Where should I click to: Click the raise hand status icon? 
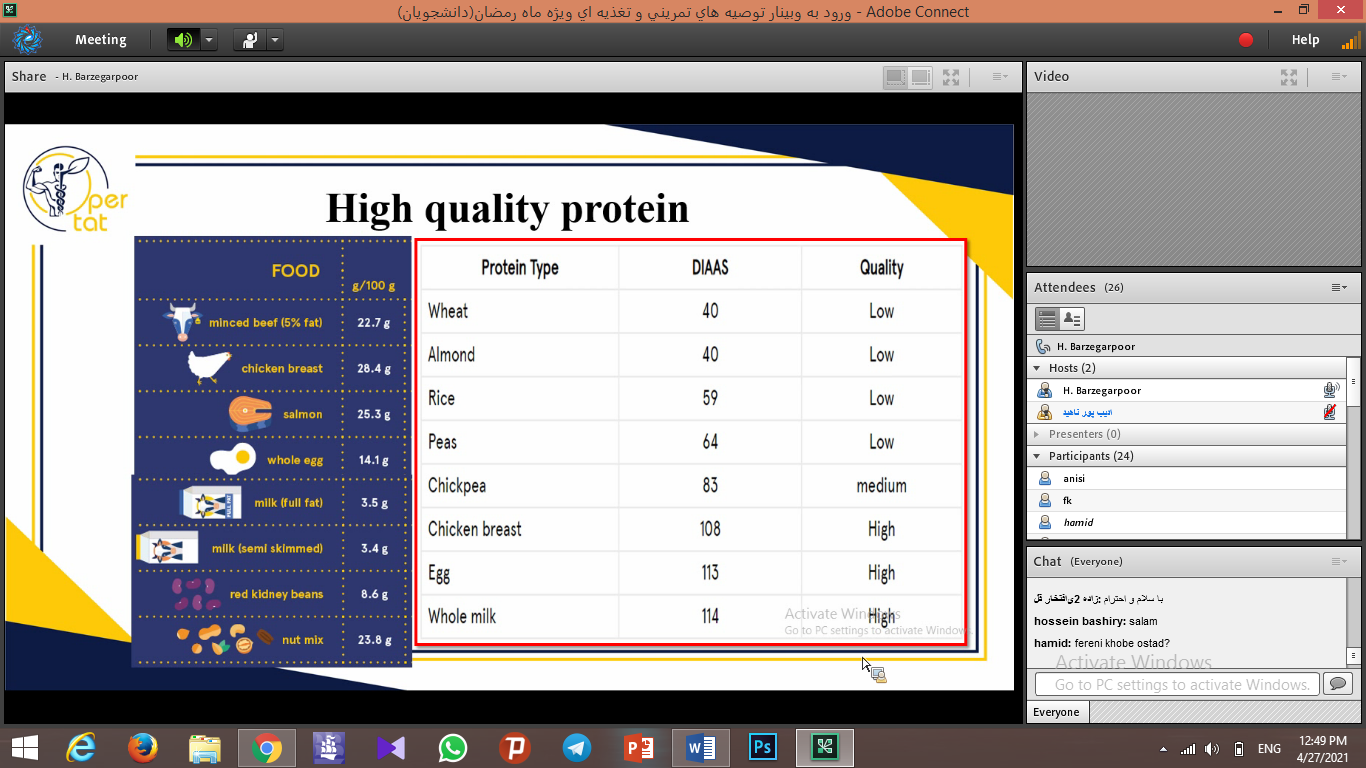click(249, 40)
